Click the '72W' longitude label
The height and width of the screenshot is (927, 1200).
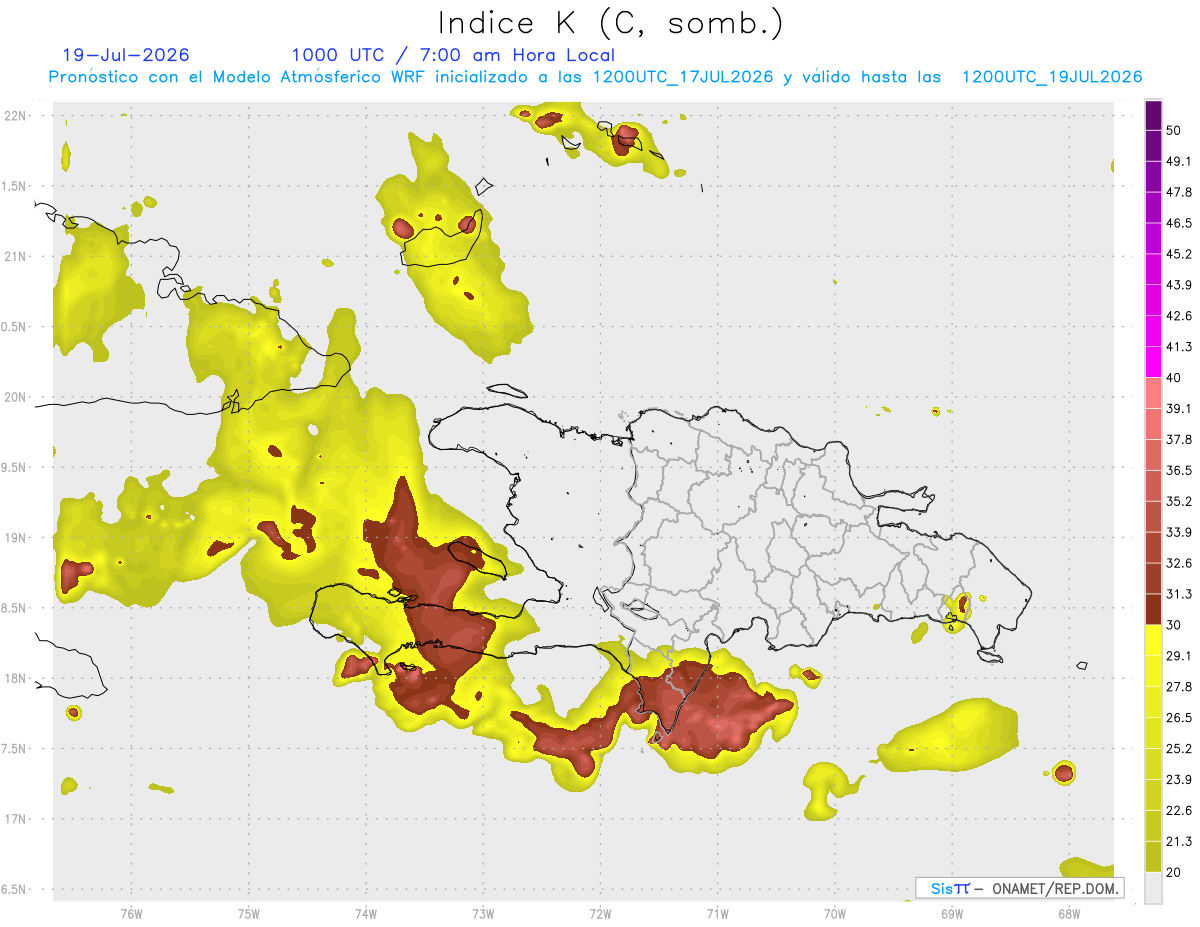click(x=600, y=913)
